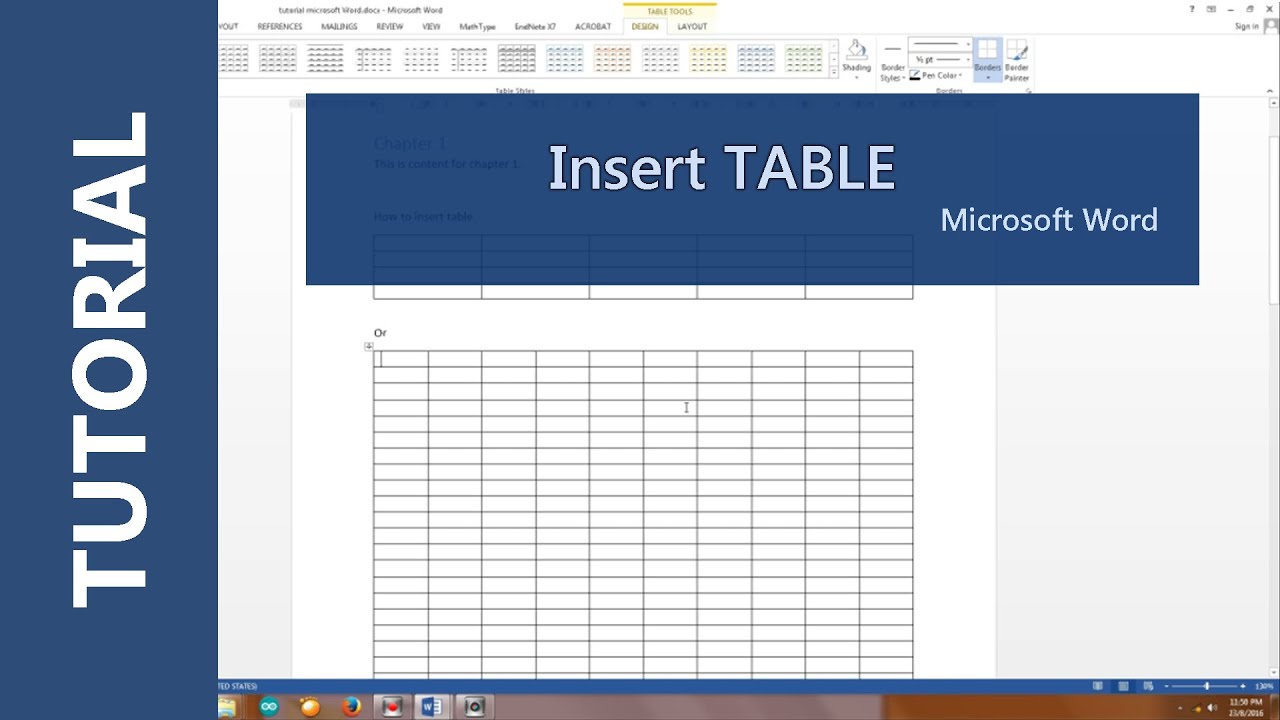Click the red recorder taskbar icon
The width and height of the screenshot is (1280, 720).
point(392,707)
